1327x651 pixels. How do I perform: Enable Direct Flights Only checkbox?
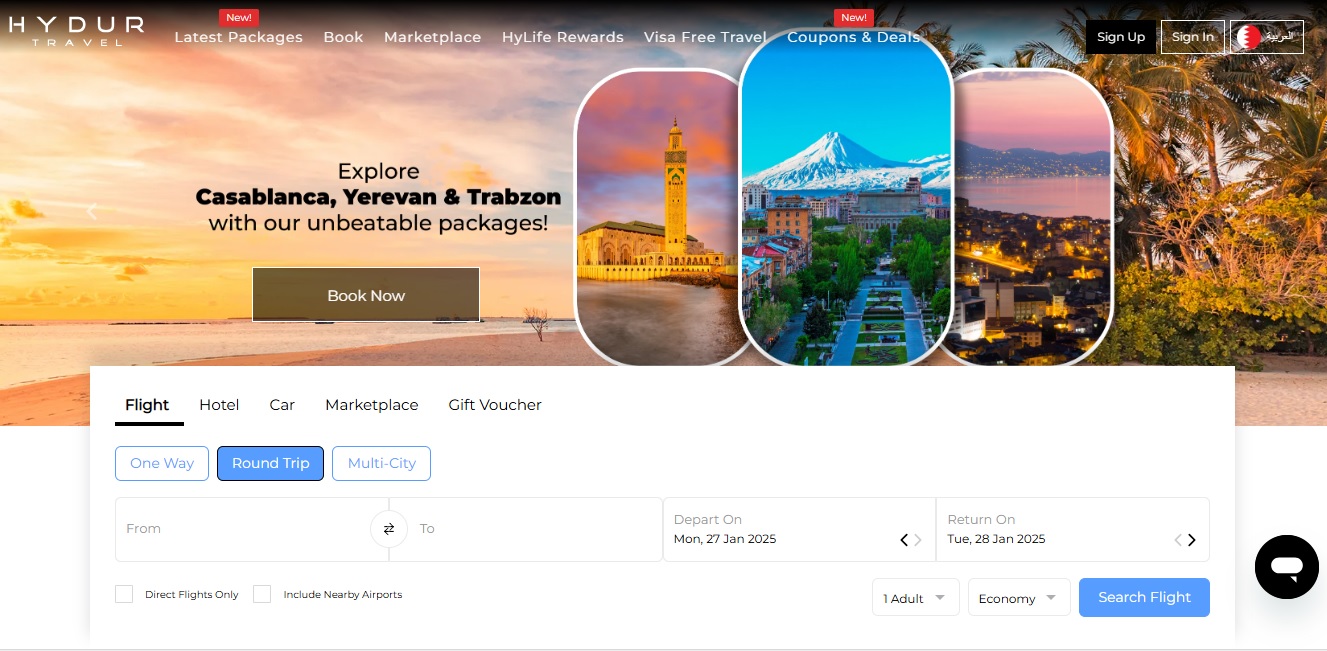(x=124, y=594)
